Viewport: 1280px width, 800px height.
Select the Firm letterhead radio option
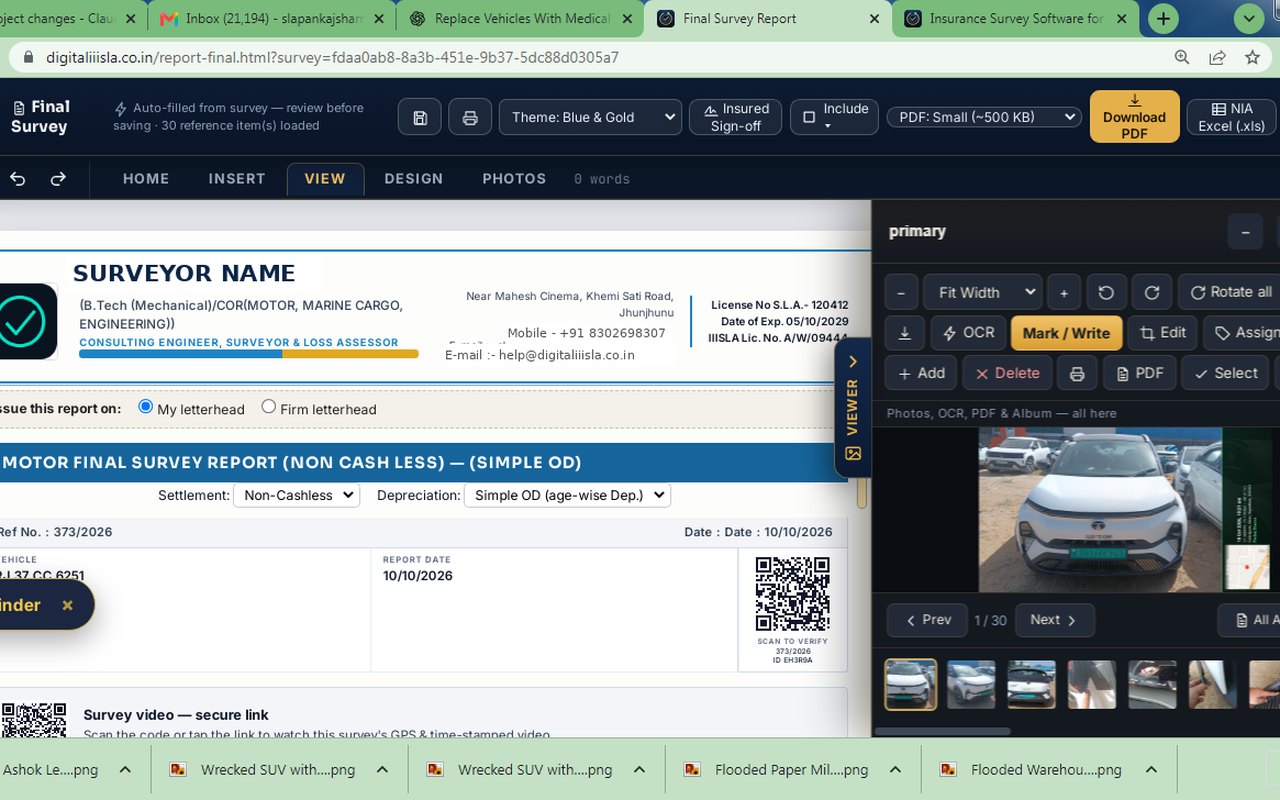pyautogui.click(x=268, y=407)
